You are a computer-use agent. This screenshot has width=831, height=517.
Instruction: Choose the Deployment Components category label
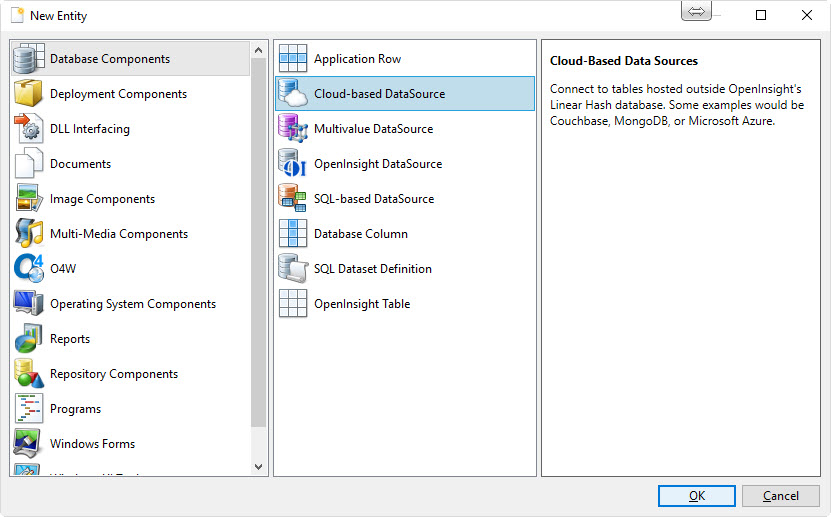coord(118,94)
